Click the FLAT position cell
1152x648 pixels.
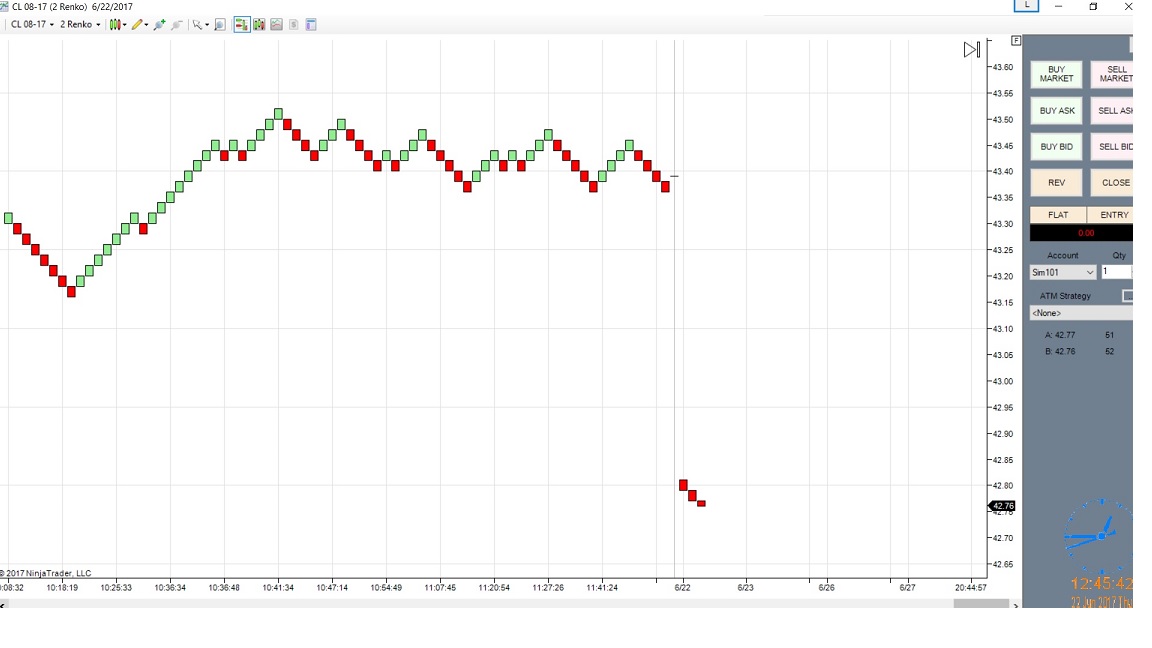[1058, 215]
